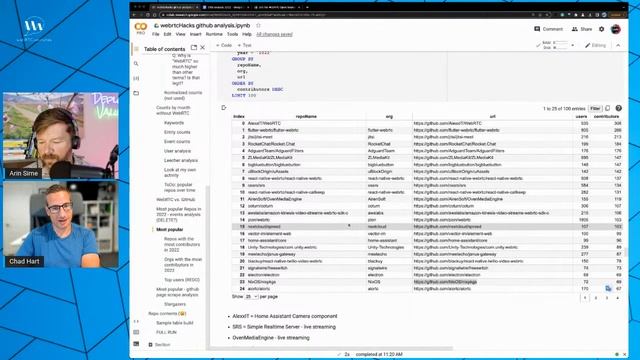Switch to the third browser tab
The height and width of the screenshot is (360, 640).
tap(277, 7)
